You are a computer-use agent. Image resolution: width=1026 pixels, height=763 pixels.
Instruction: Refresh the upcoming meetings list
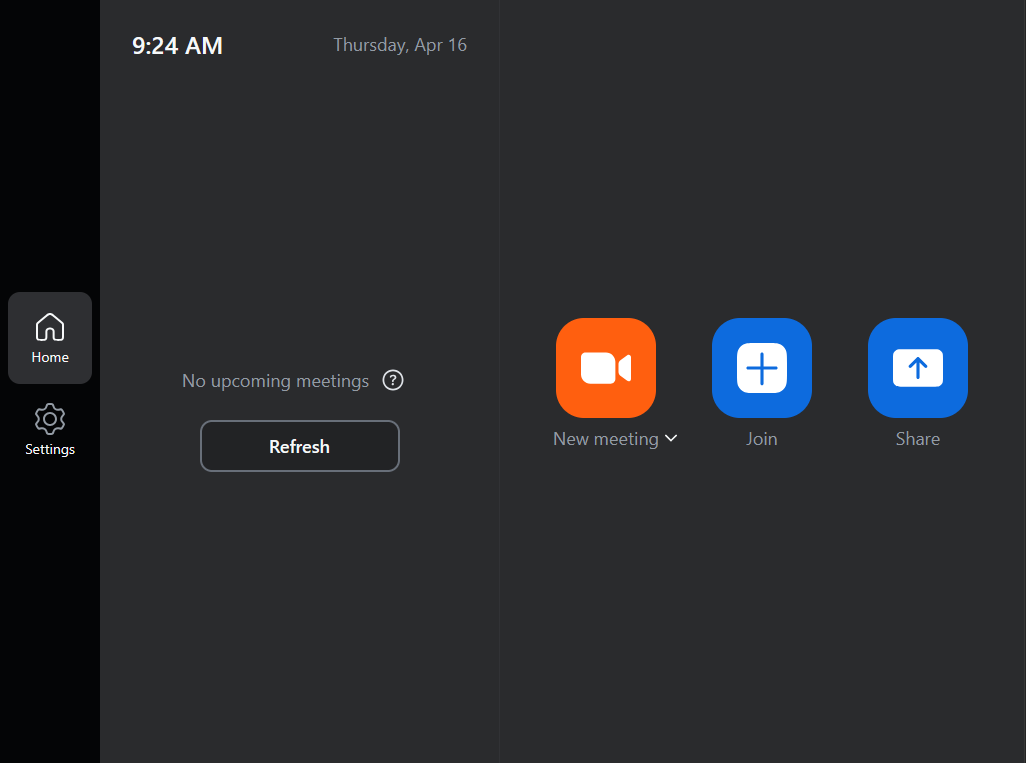(x=300, y=446)
